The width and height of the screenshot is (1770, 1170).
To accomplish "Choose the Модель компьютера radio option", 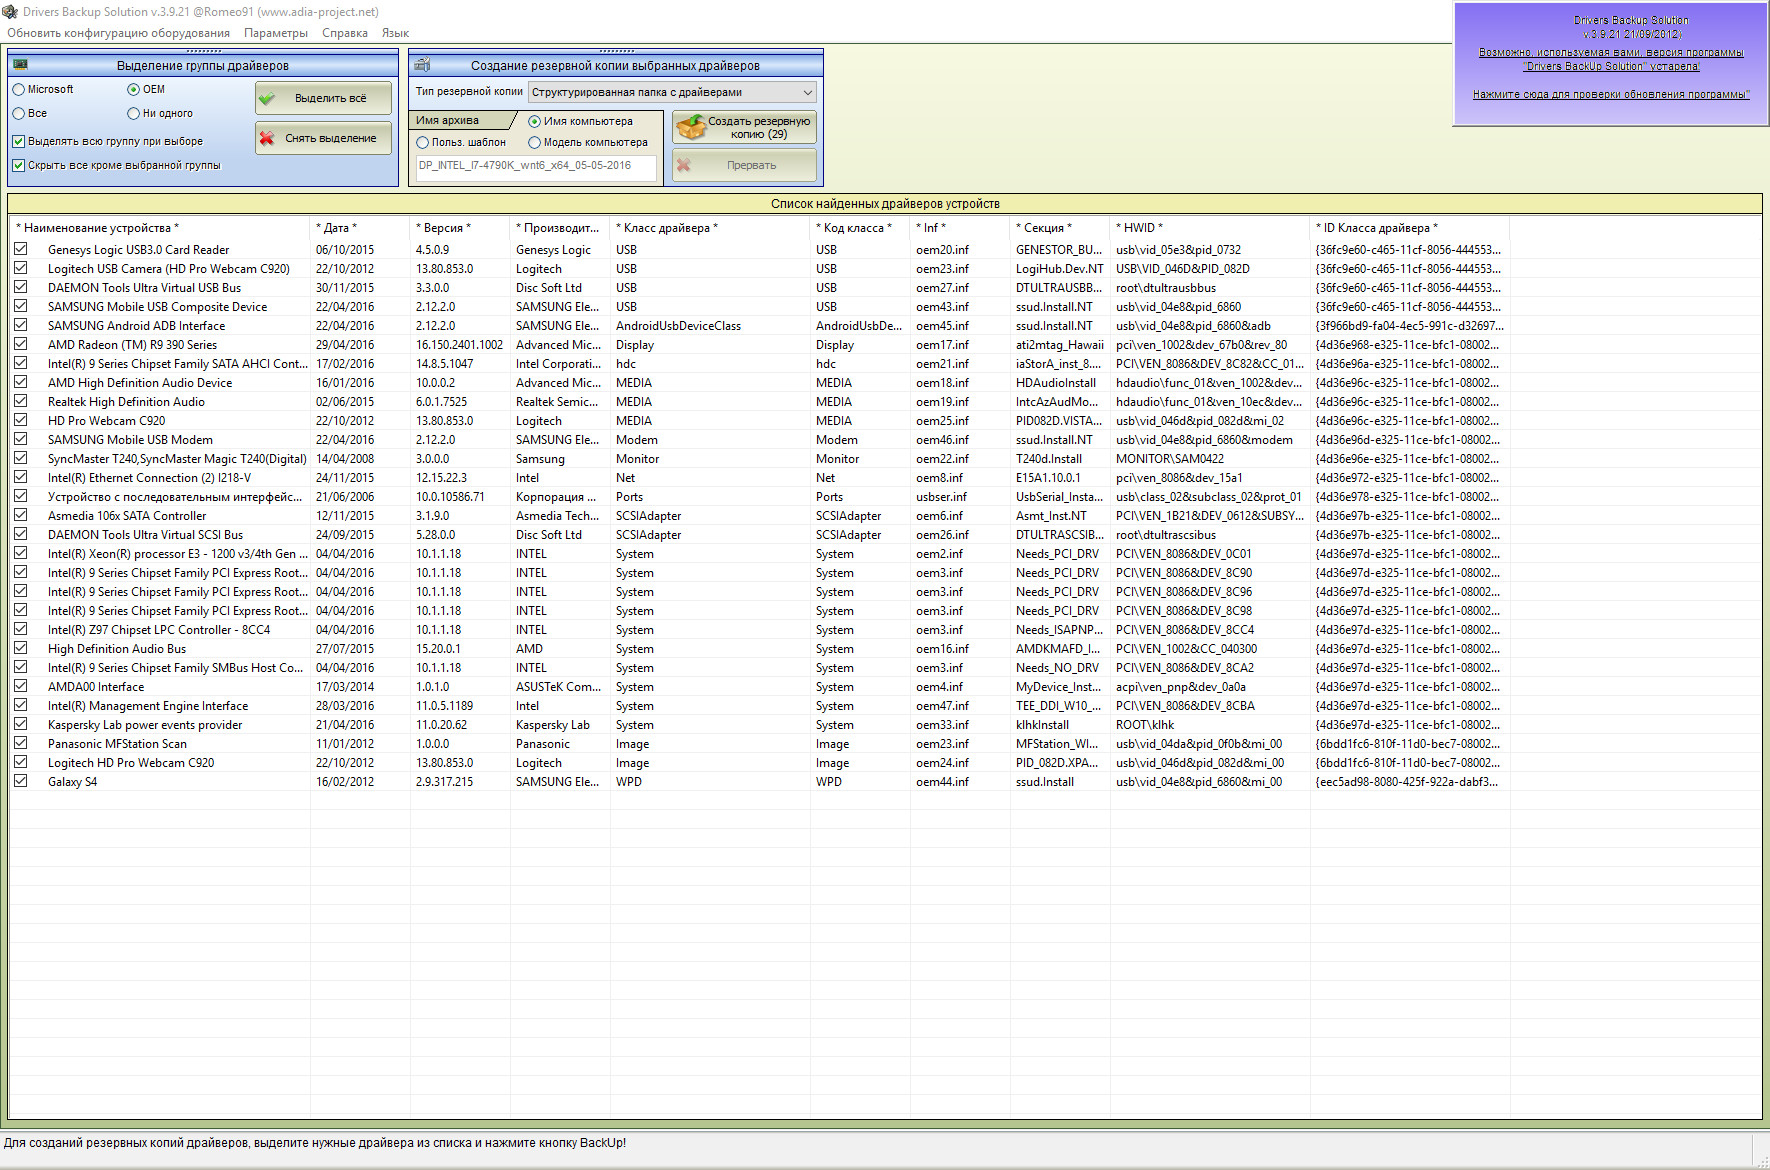I will (535, 143).
